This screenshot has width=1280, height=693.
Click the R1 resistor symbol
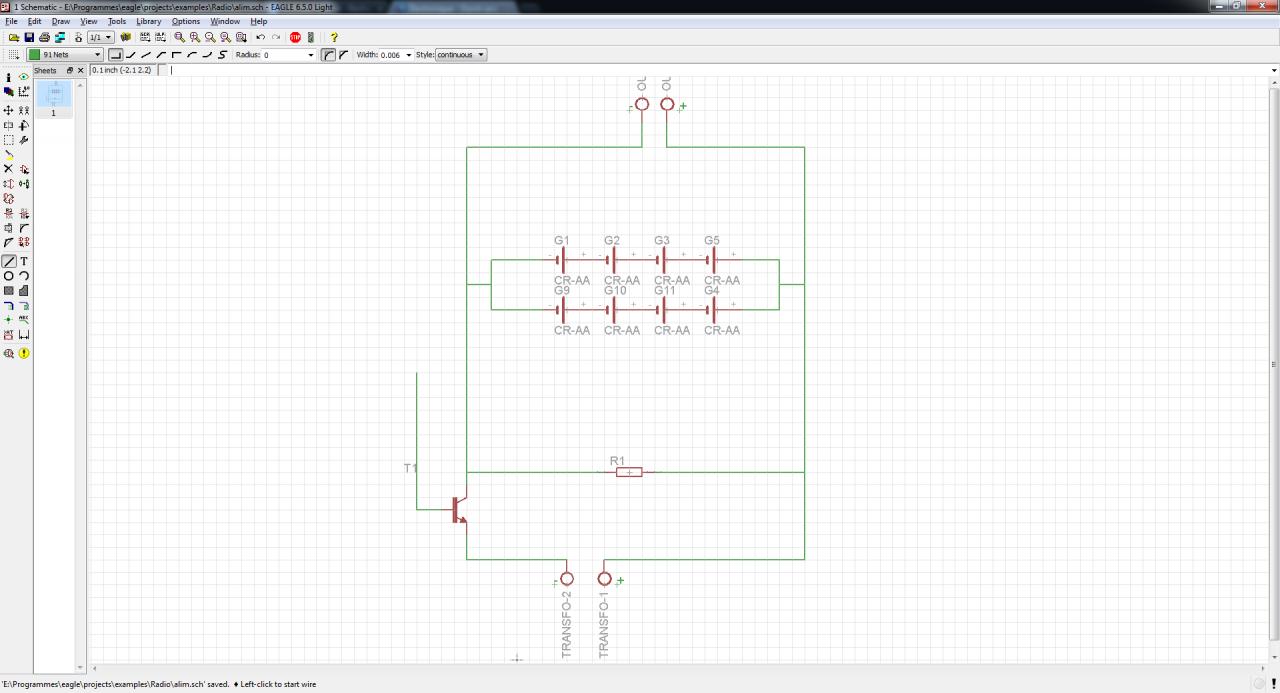pyautogui.click(x=629, y=472)
